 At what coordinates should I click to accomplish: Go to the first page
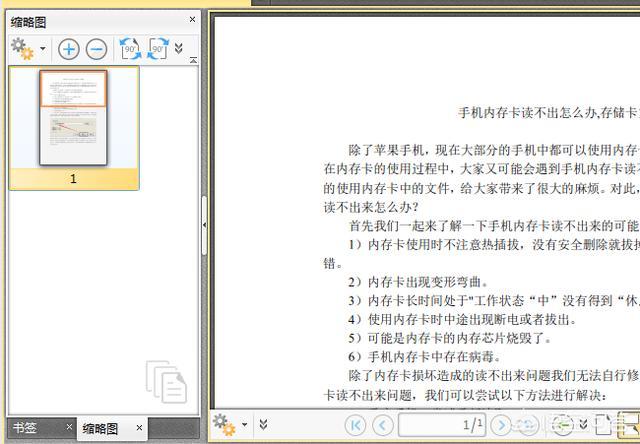click(x=355, y=425)
